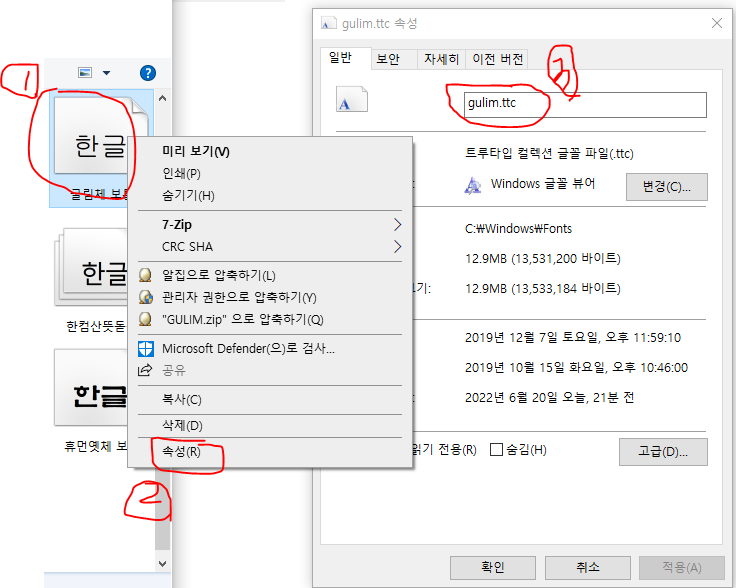Open the view options dropdown arrow
The width and height of the screenshot is (736, 588).
pyautogui.click(x=107, y=73)
